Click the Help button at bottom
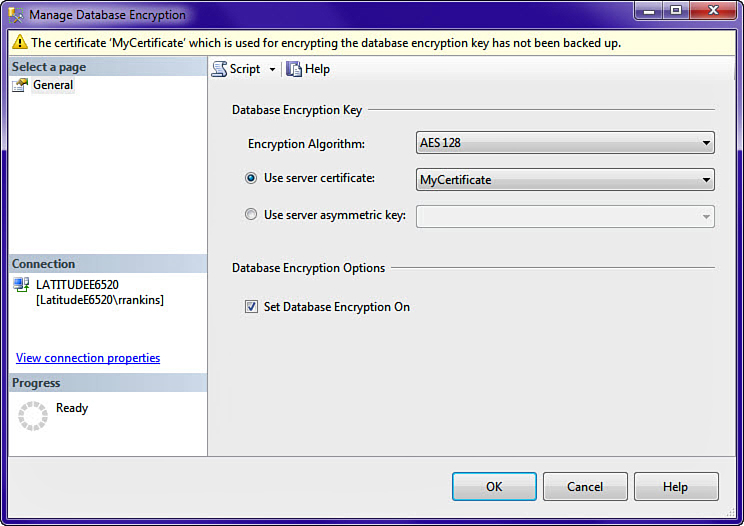The image size is (744, 526). 676,487
